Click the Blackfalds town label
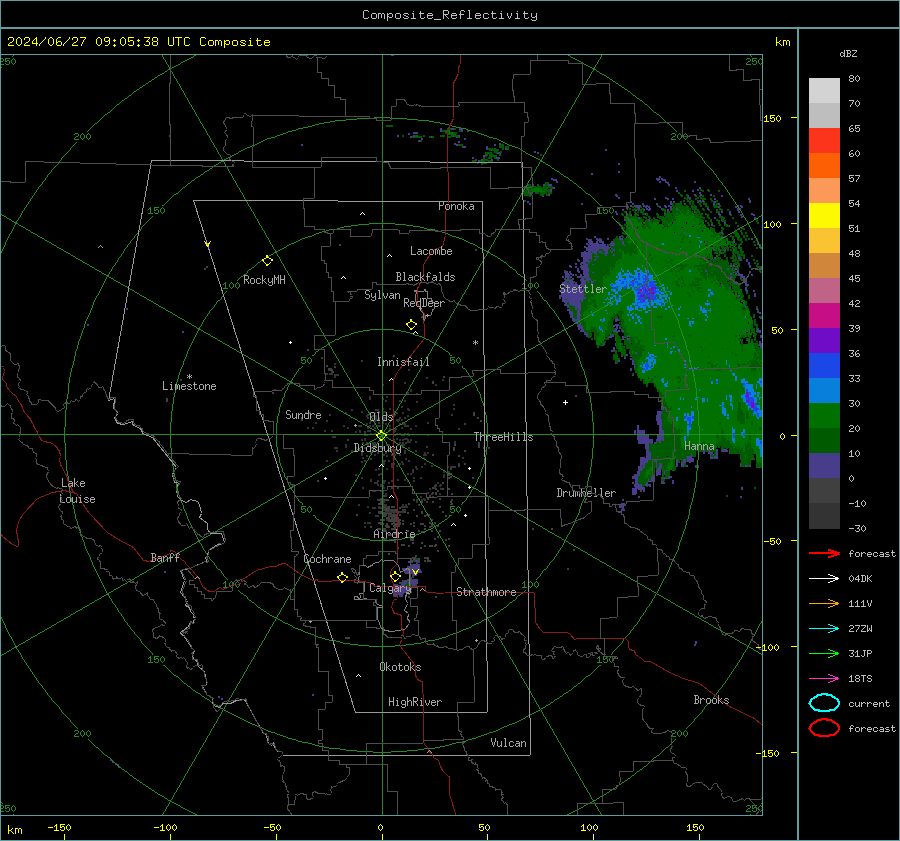 click(x=425, y=277)
